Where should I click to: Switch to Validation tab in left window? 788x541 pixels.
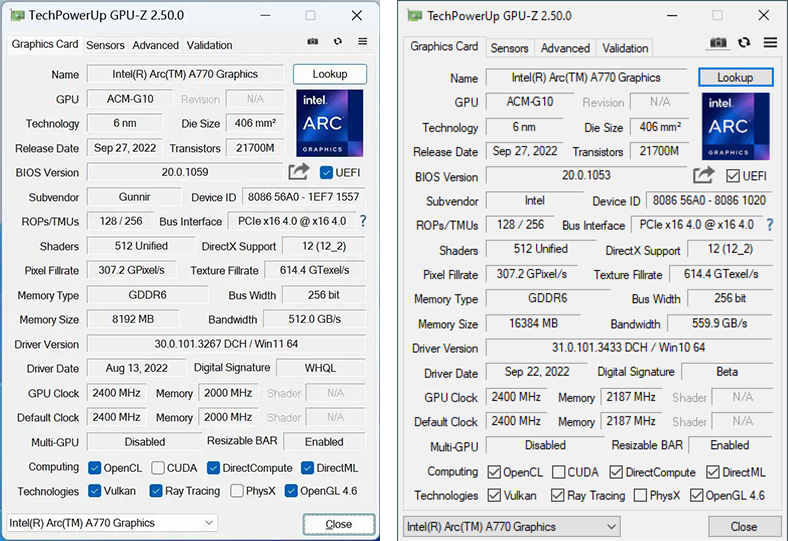coord(210,45)
